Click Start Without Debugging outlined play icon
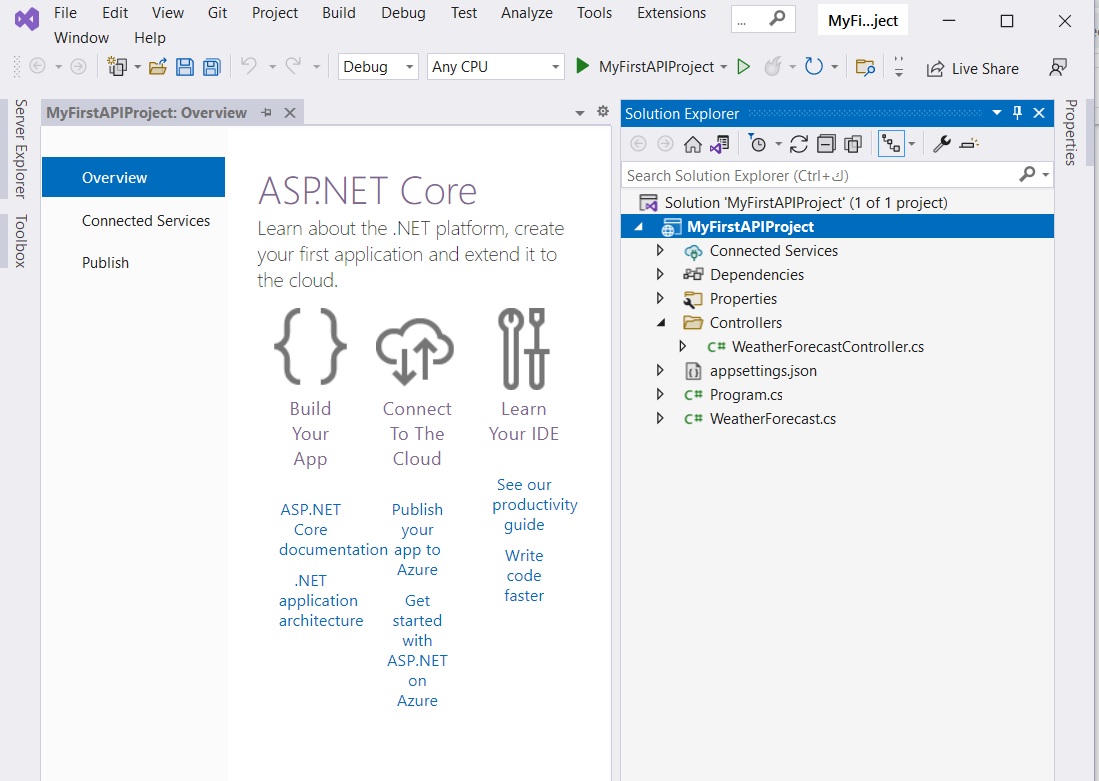 (744, 67)
